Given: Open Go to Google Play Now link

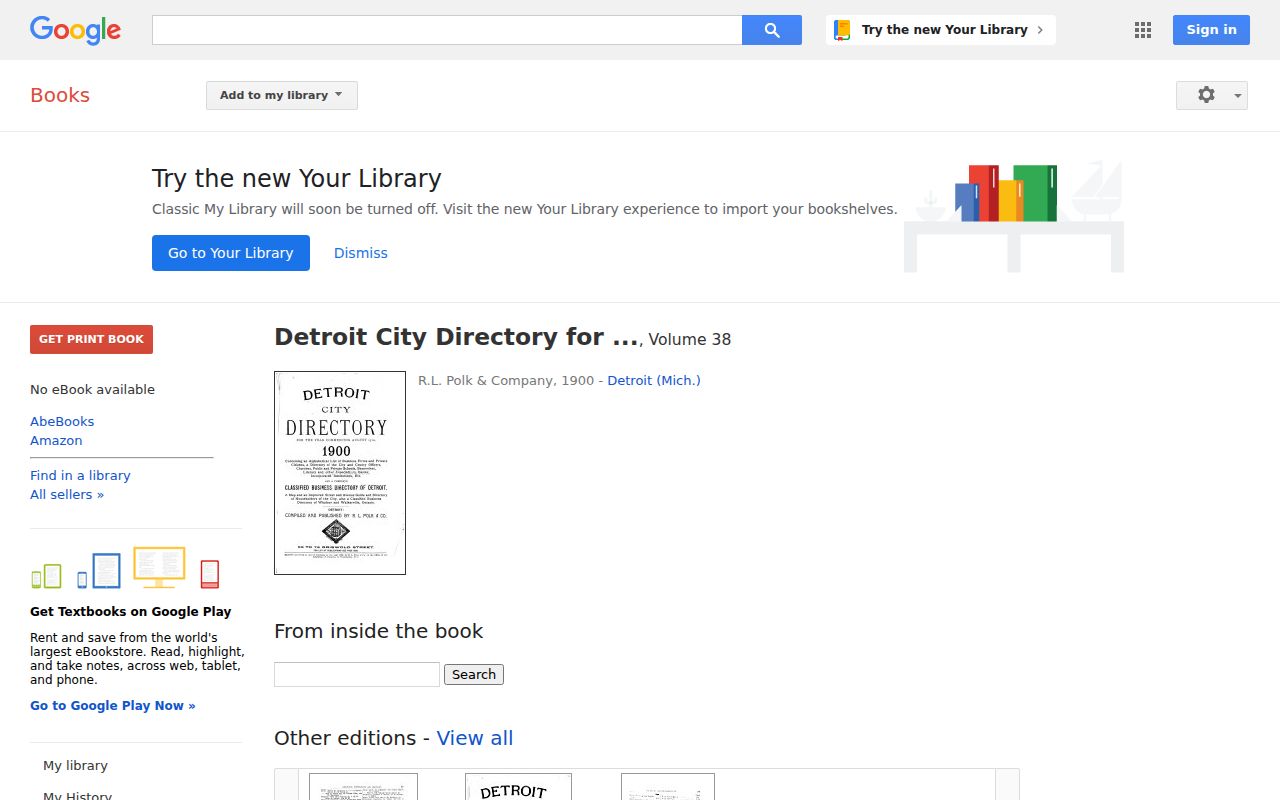Looking at the screenshot, I should (113, 706).
